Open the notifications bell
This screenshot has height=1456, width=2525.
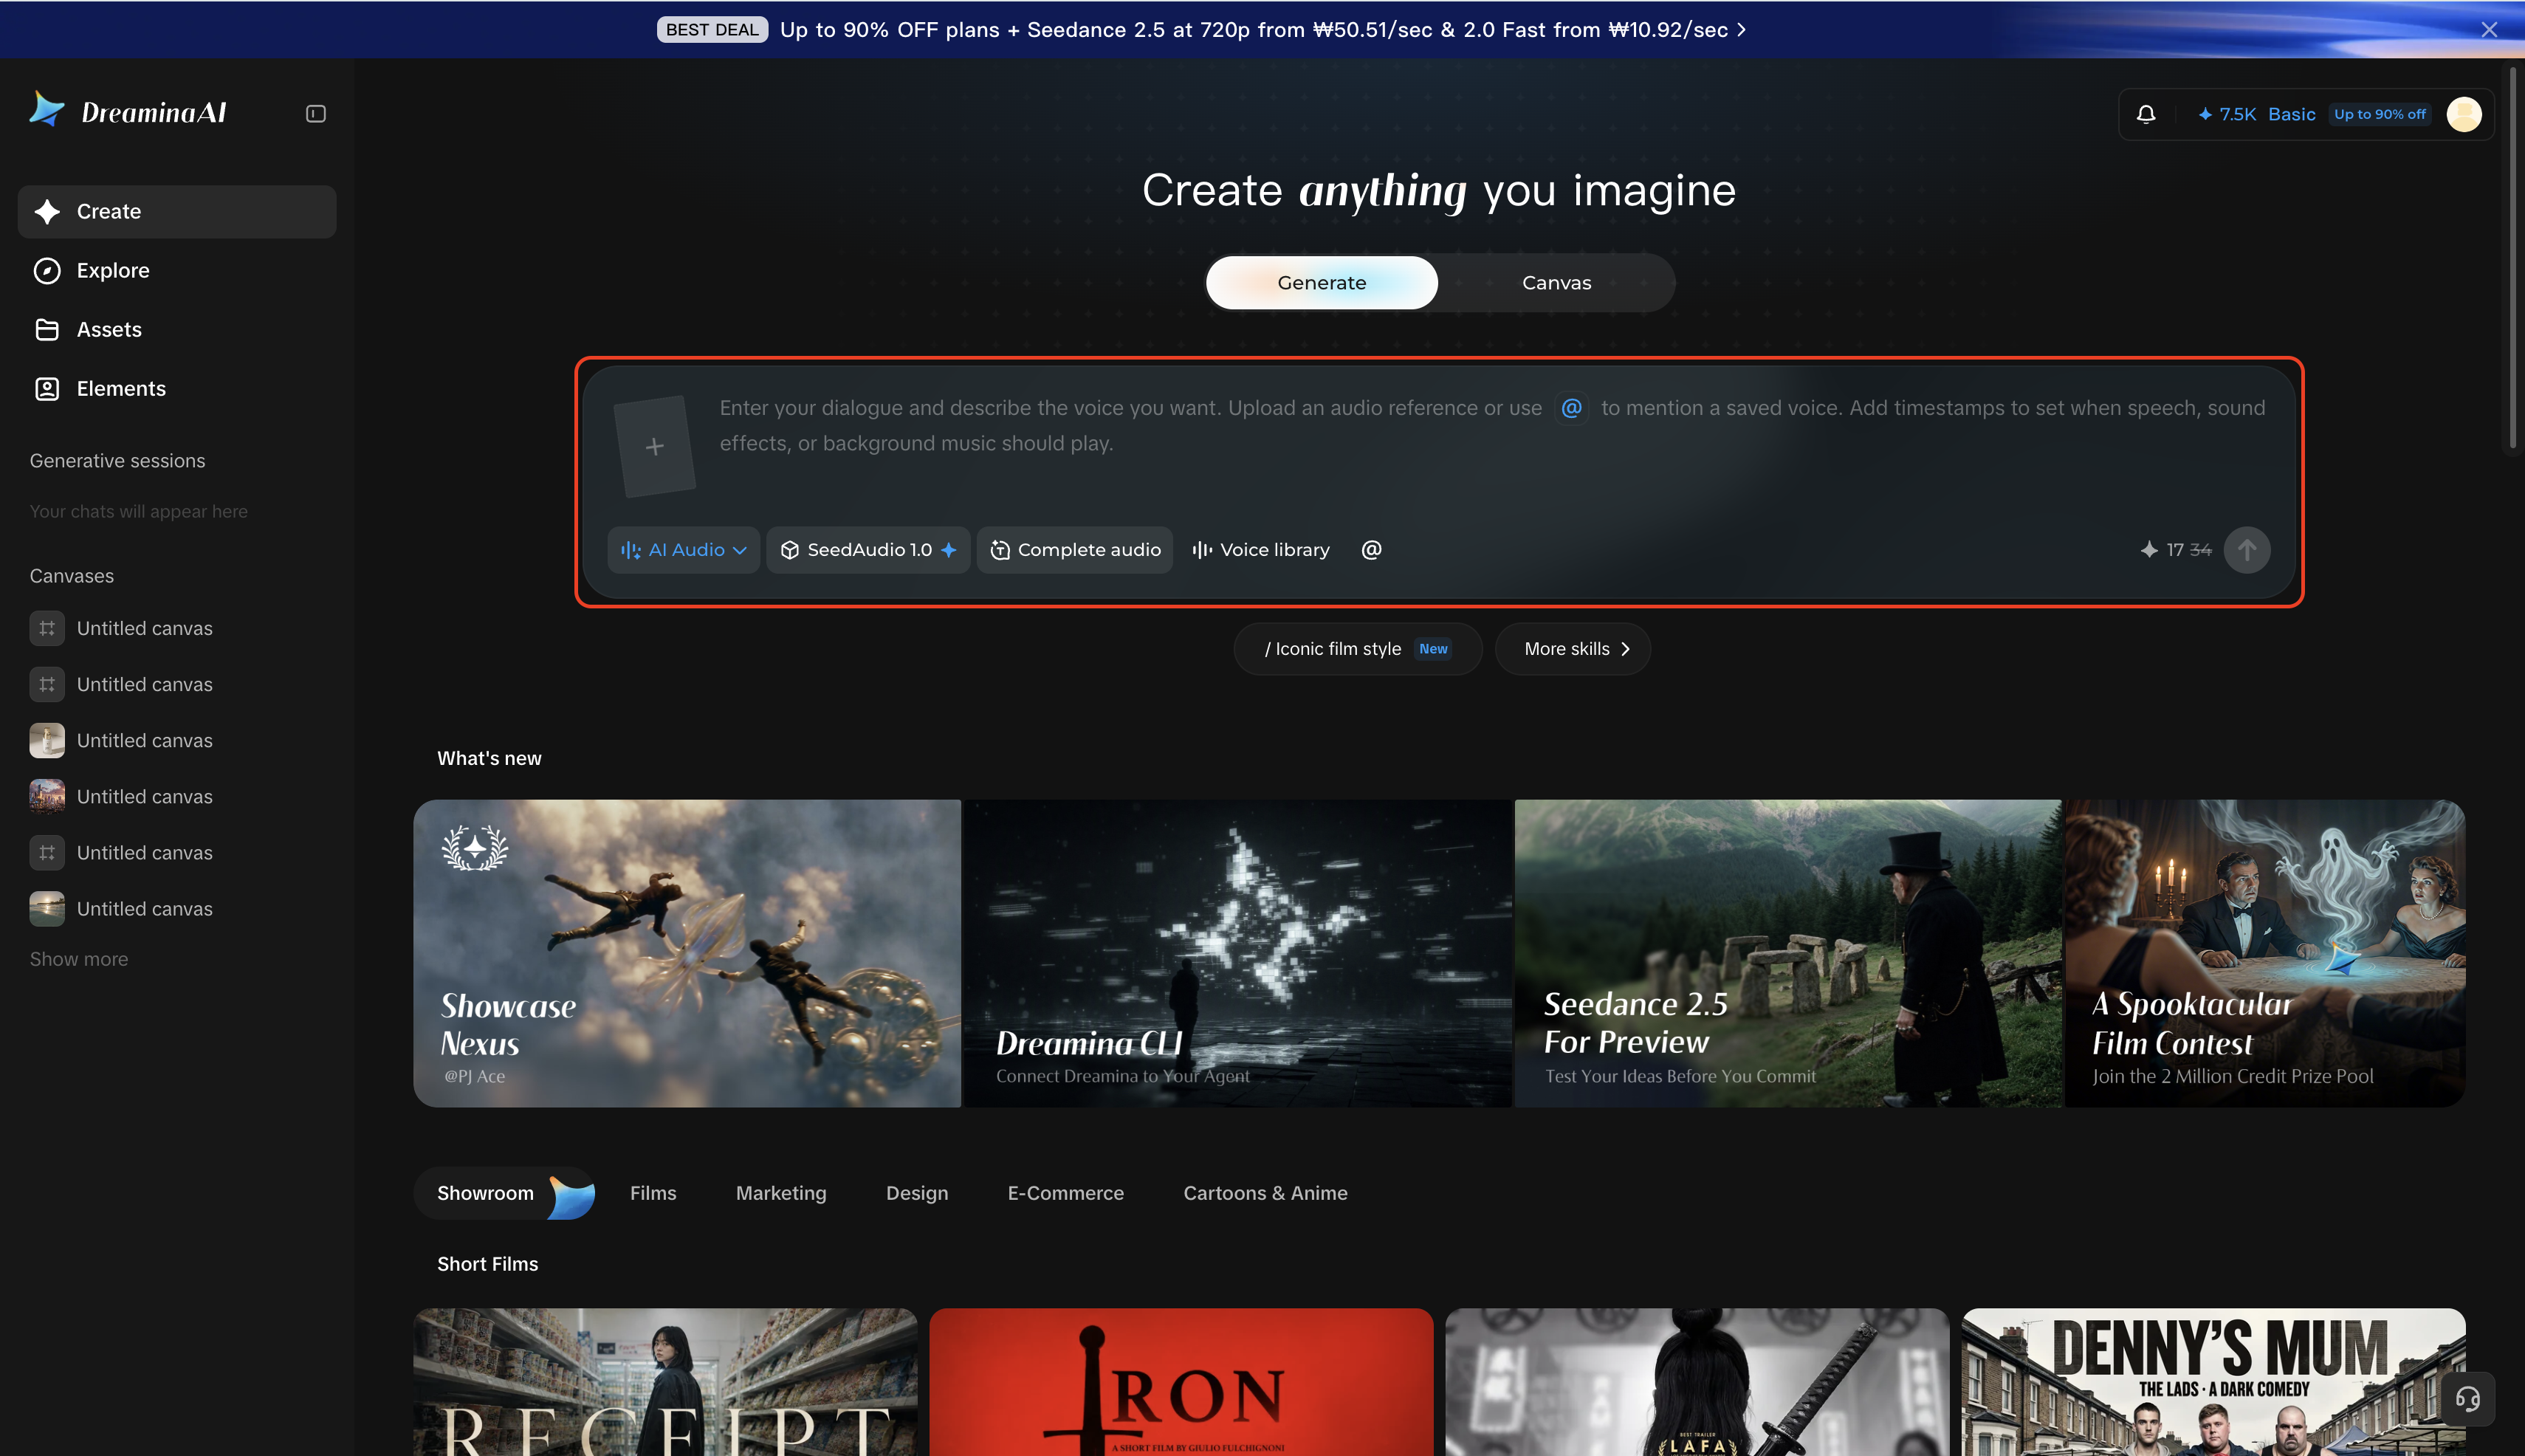pos(2146,114)
